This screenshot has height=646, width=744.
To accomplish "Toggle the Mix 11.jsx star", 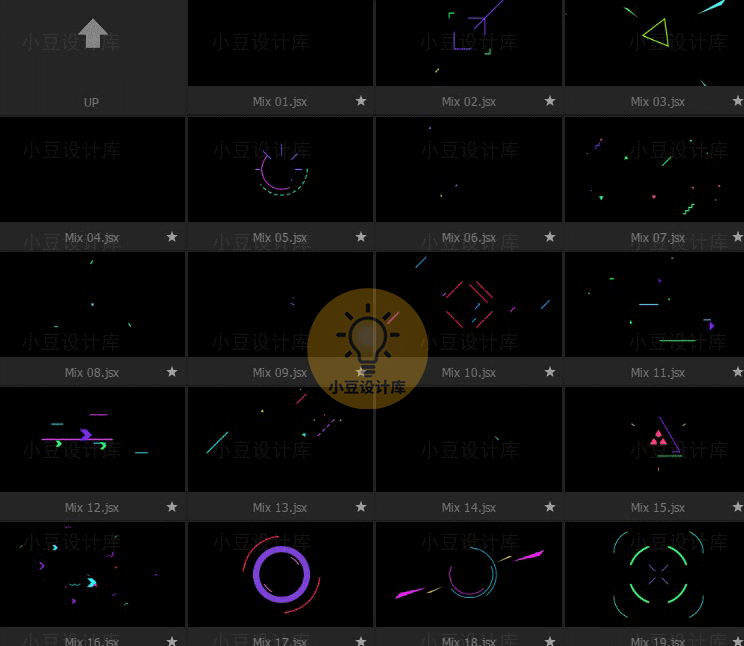I will pos(738,372).
